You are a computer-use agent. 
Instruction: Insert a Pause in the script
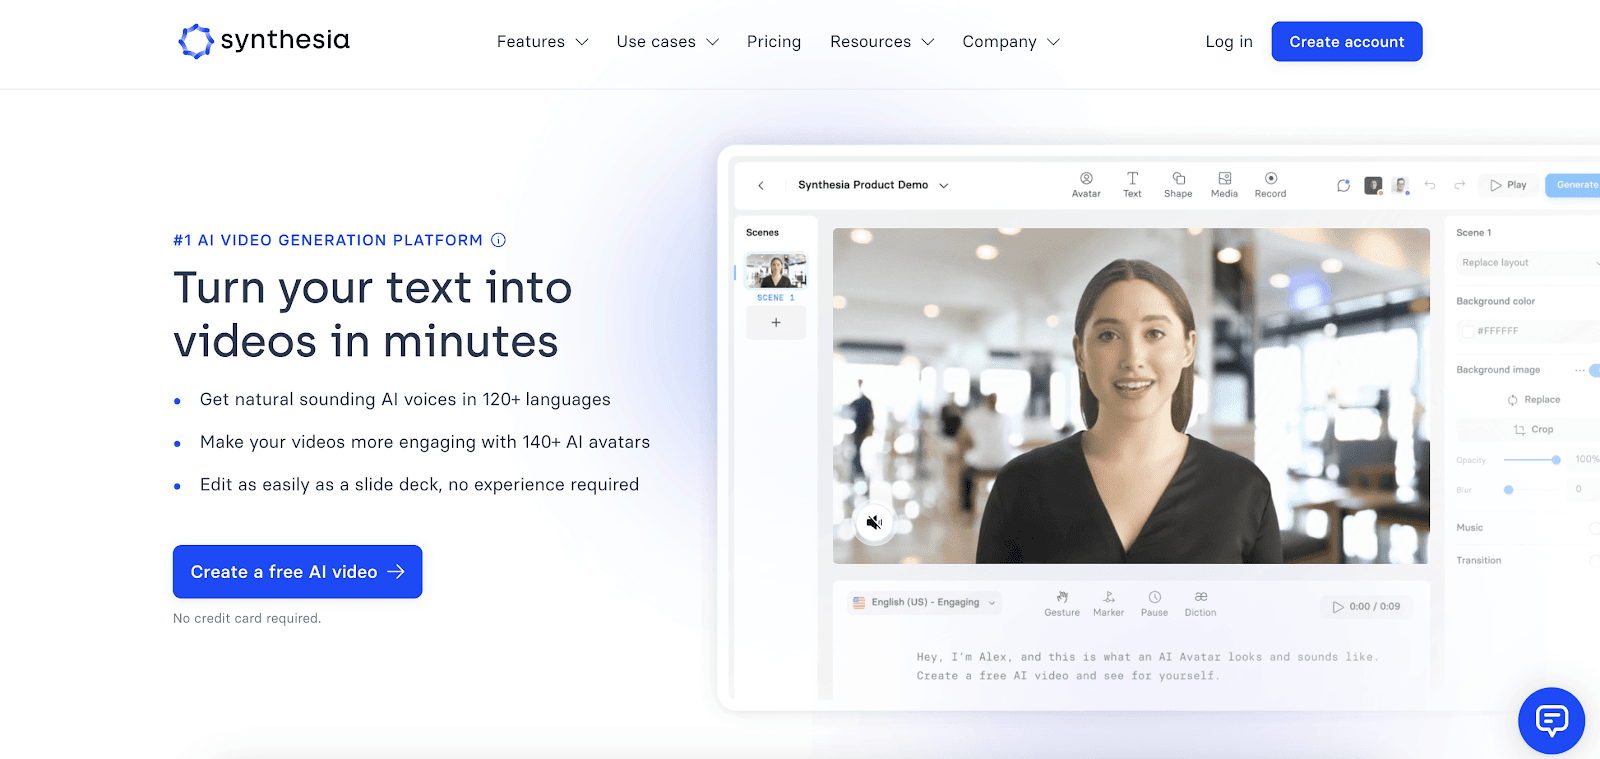[x=1154, y=603]
